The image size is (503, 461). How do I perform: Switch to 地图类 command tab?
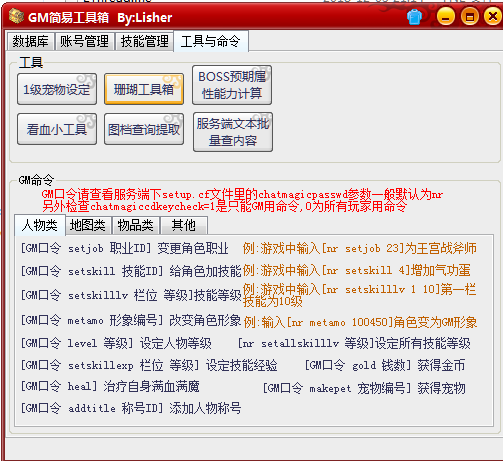88,226
